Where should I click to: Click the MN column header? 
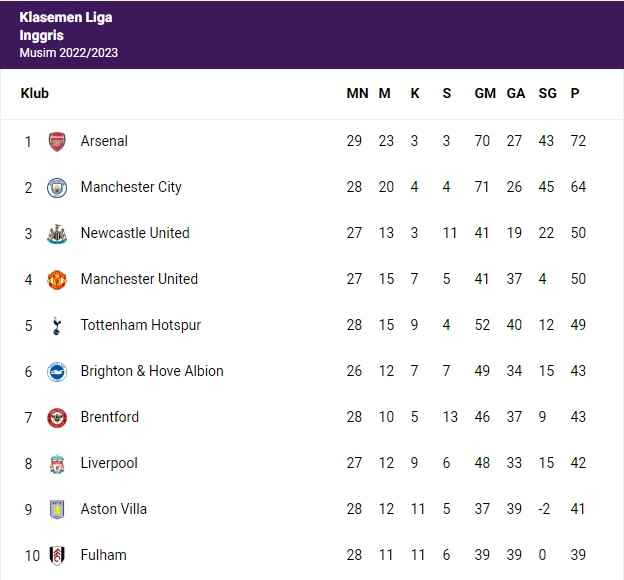click(x=357, y=93)
